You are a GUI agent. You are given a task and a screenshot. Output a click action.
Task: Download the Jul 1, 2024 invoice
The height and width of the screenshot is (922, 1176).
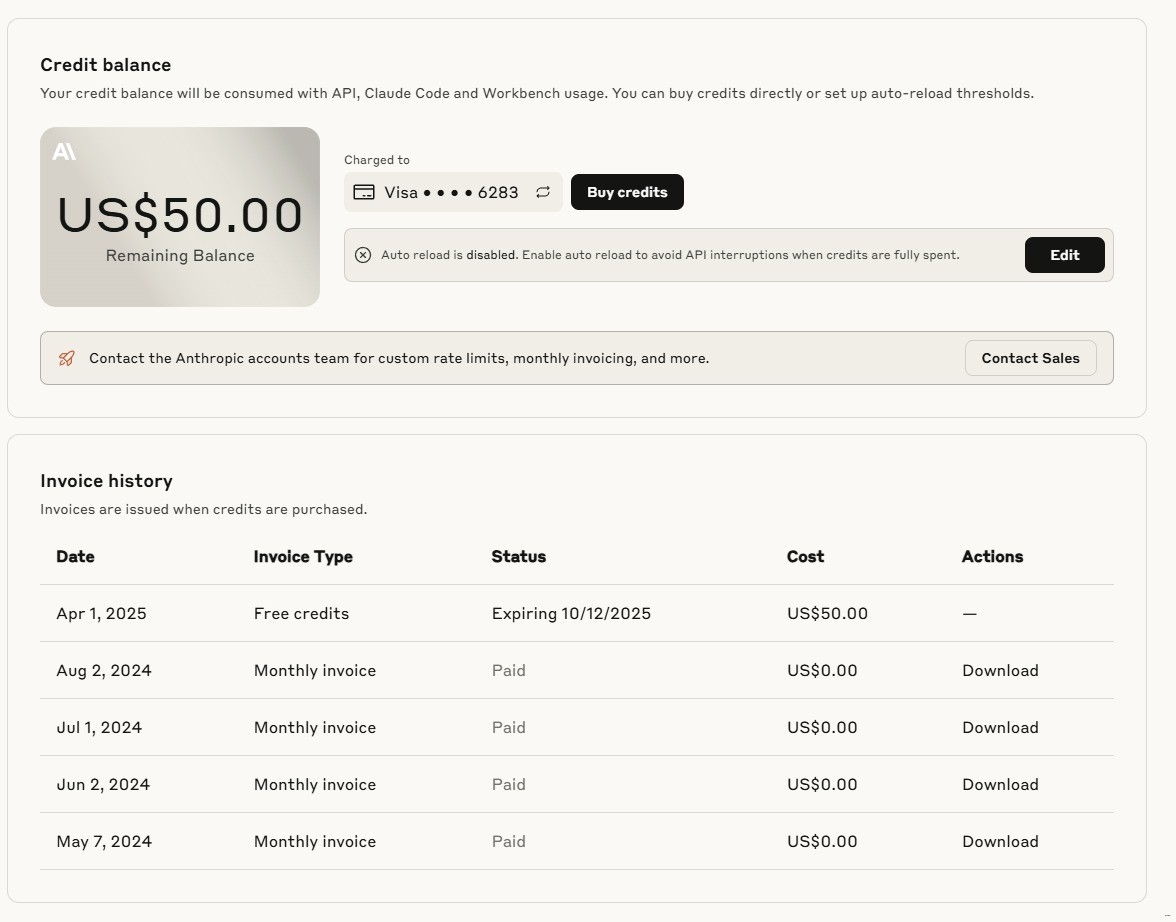point(1000,727)
